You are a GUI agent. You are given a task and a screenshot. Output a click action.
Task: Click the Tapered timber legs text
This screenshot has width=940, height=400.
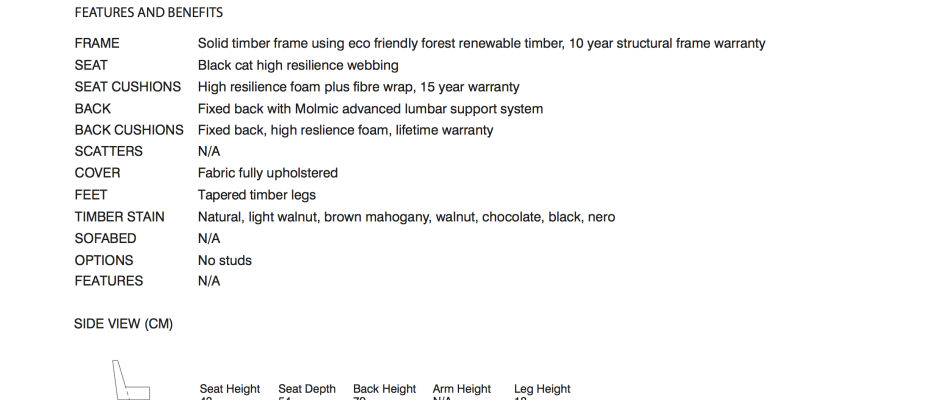point(257,195)
